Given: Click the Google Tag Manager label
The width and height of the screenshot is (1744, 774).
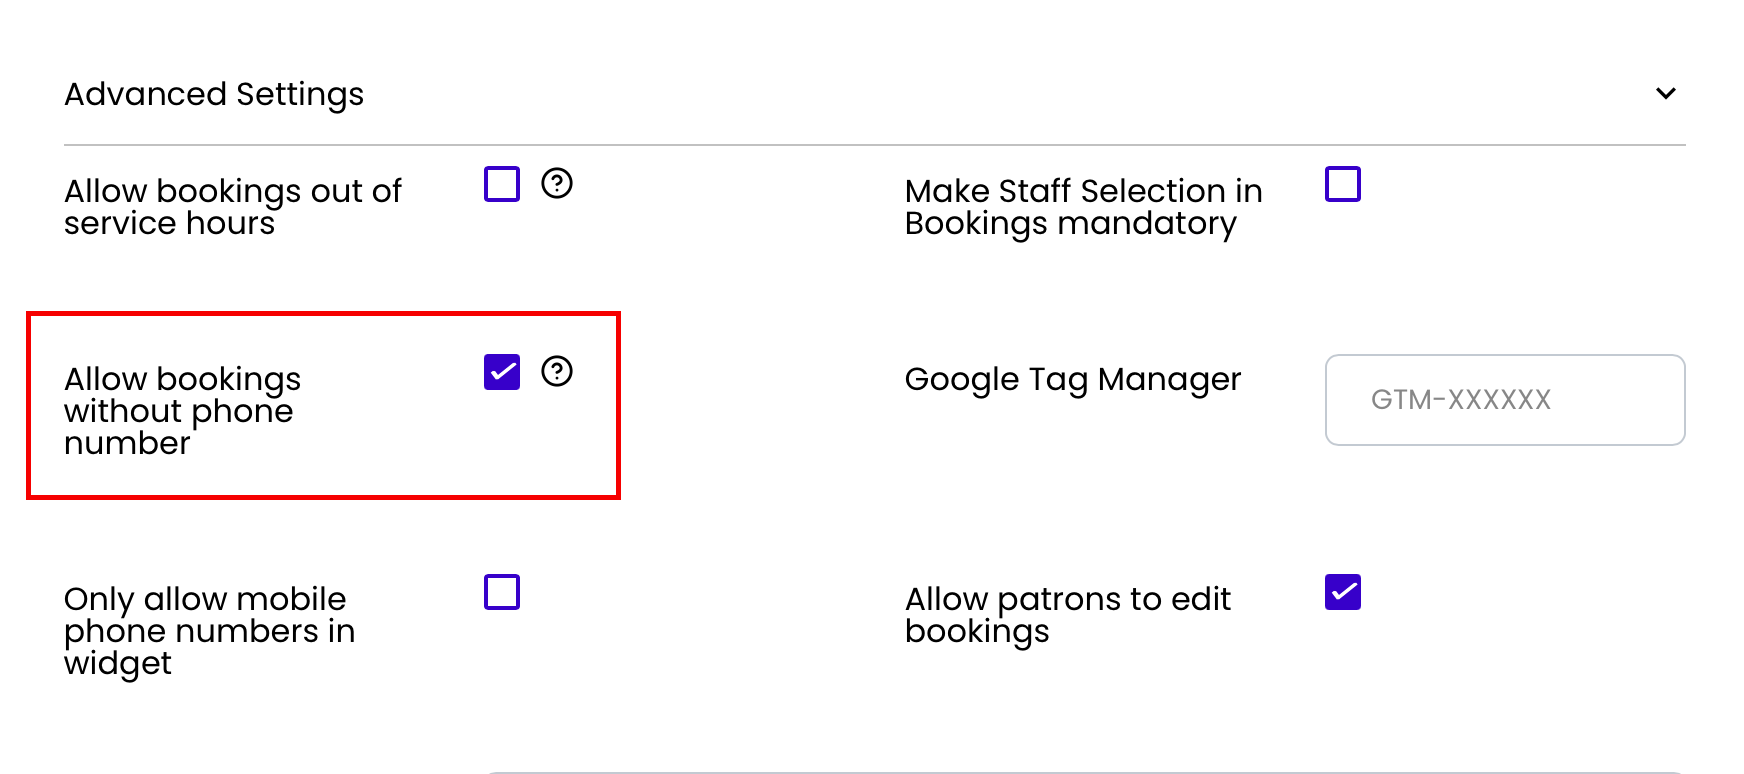Looking at the screenshot, I should [1072, 380].
